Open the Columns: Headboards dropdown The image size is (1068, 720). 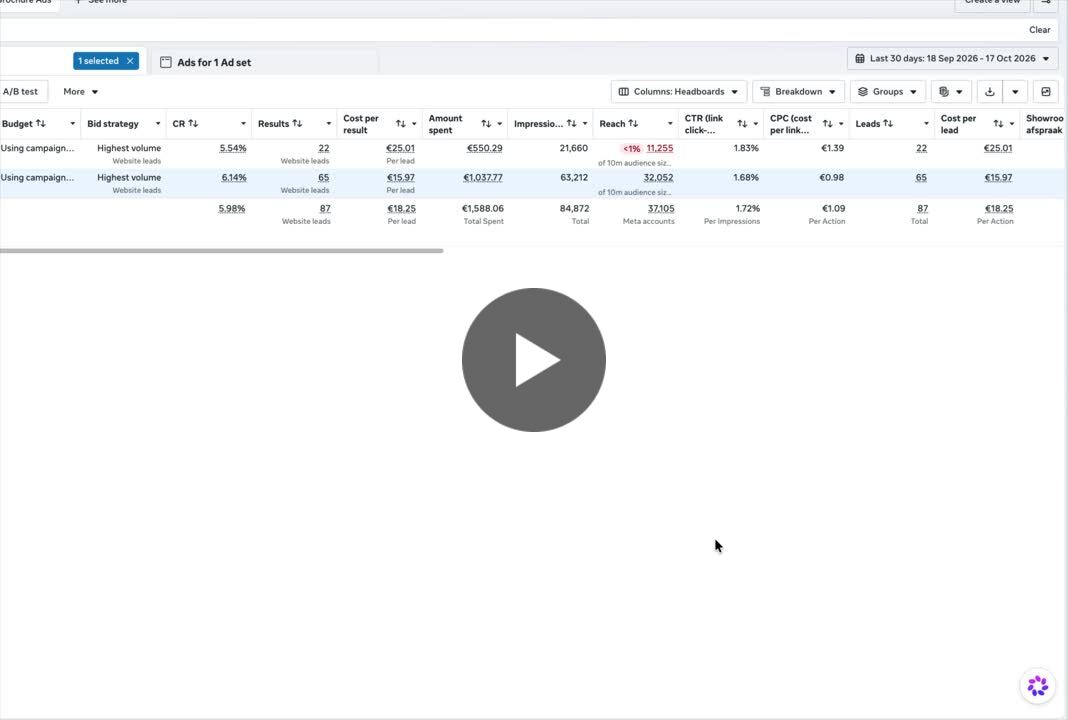coord(678,91)
